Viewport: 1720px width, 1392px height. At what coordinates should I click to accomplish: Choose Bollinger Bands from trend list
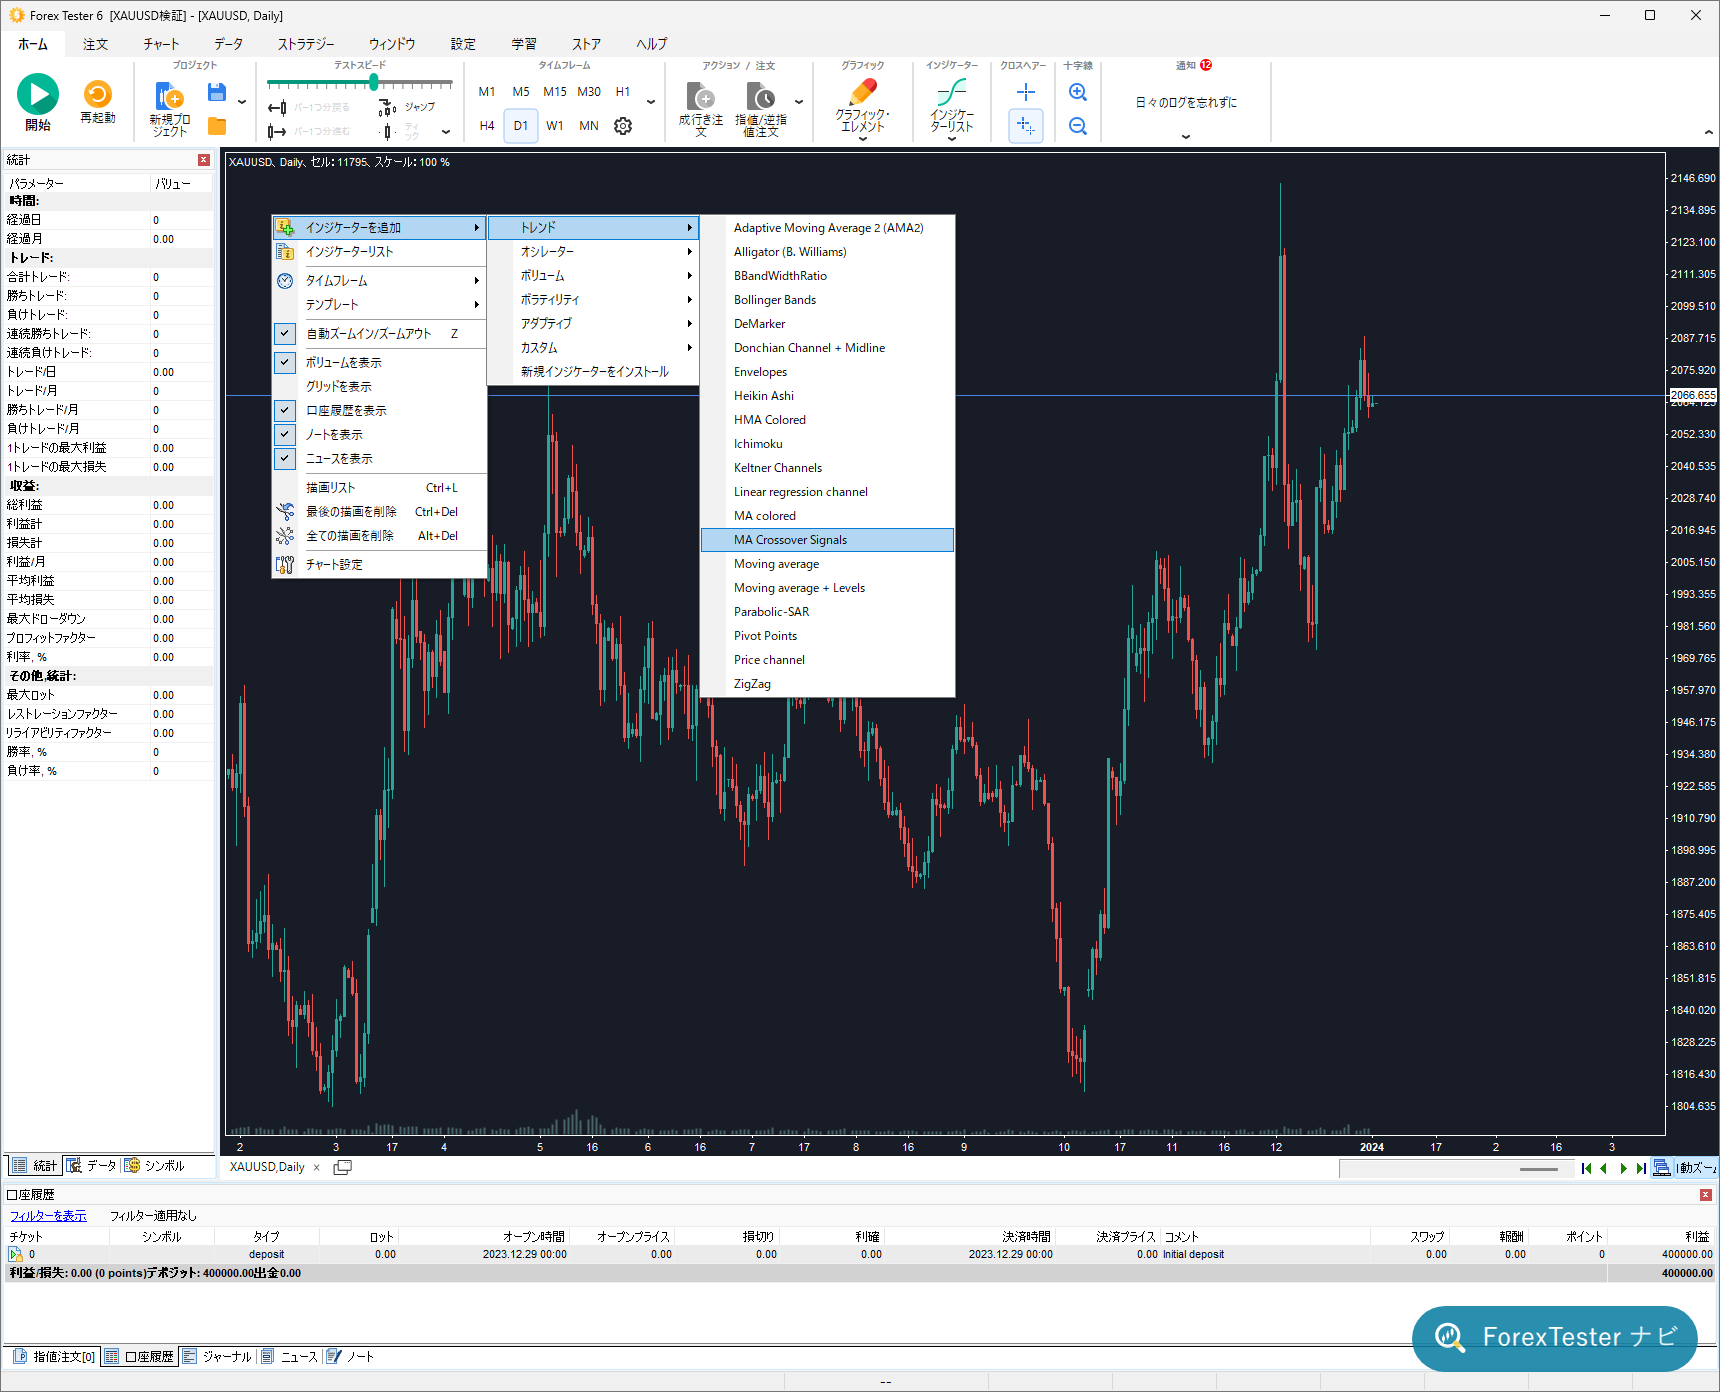click(828, 300)
